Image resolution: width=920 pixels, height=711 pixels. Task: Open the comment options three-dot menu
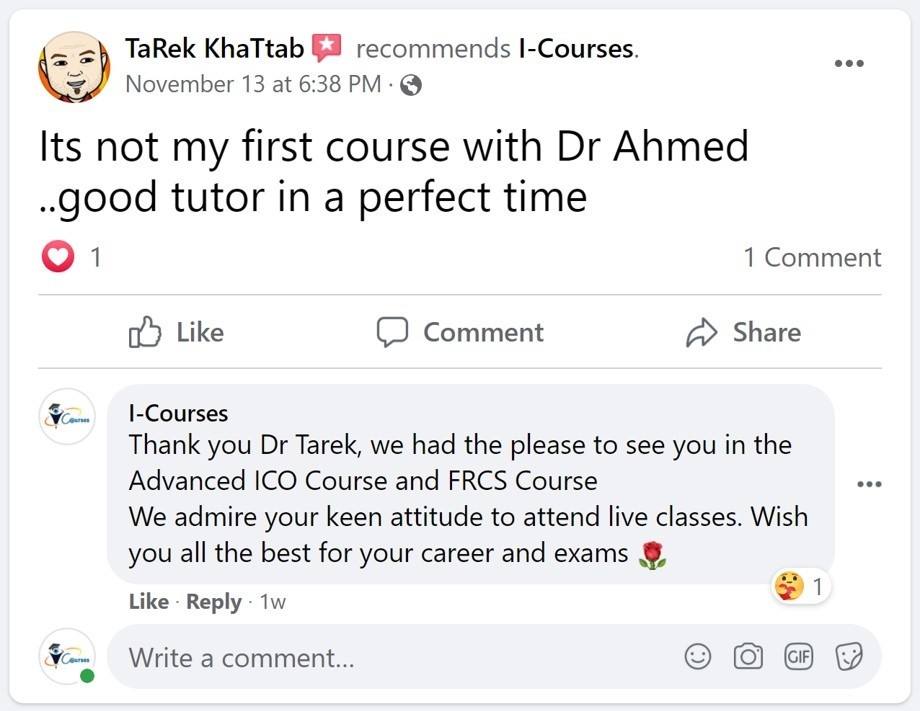coord(869,485)
